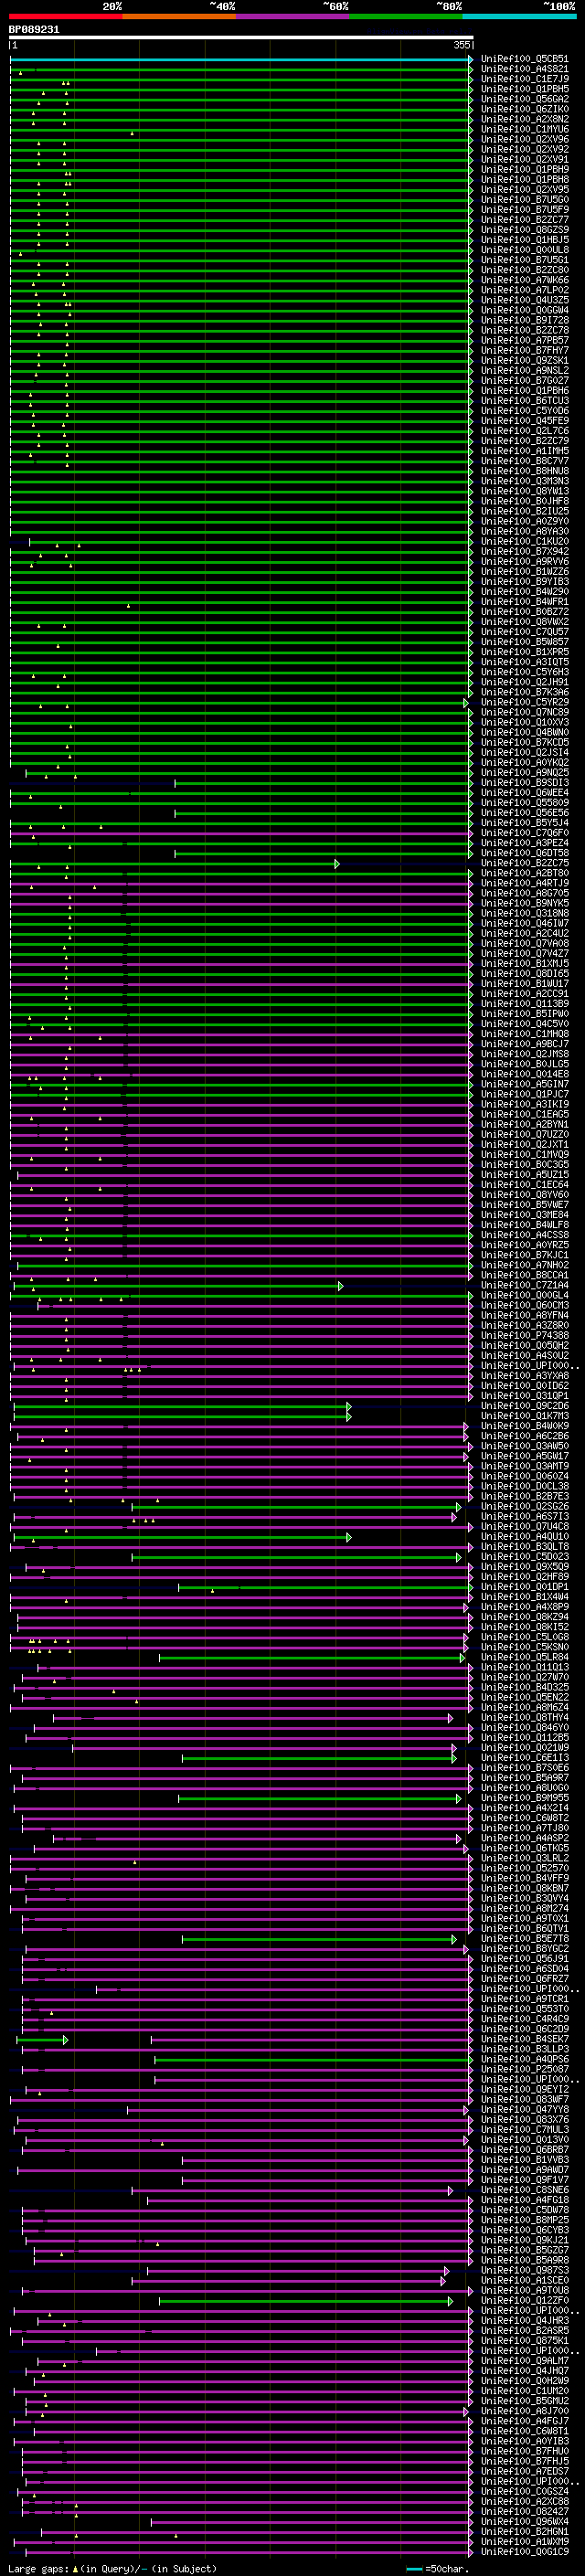Select hit UniRef100_Q1PBH9
Screen dimensions: 585x2576
coord(524,170)
